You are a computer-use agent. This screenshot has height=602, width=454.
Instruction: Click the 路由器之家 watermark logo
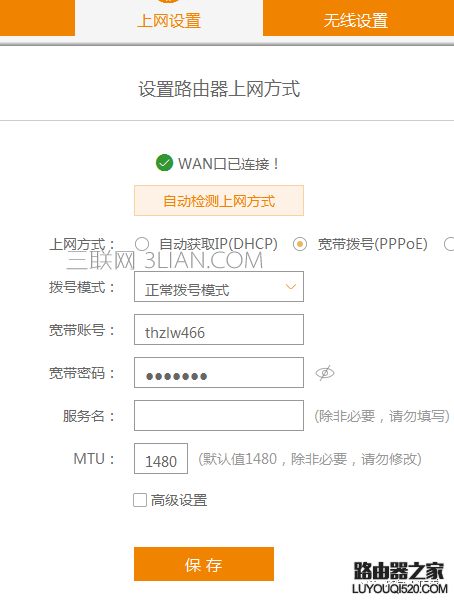399,577
